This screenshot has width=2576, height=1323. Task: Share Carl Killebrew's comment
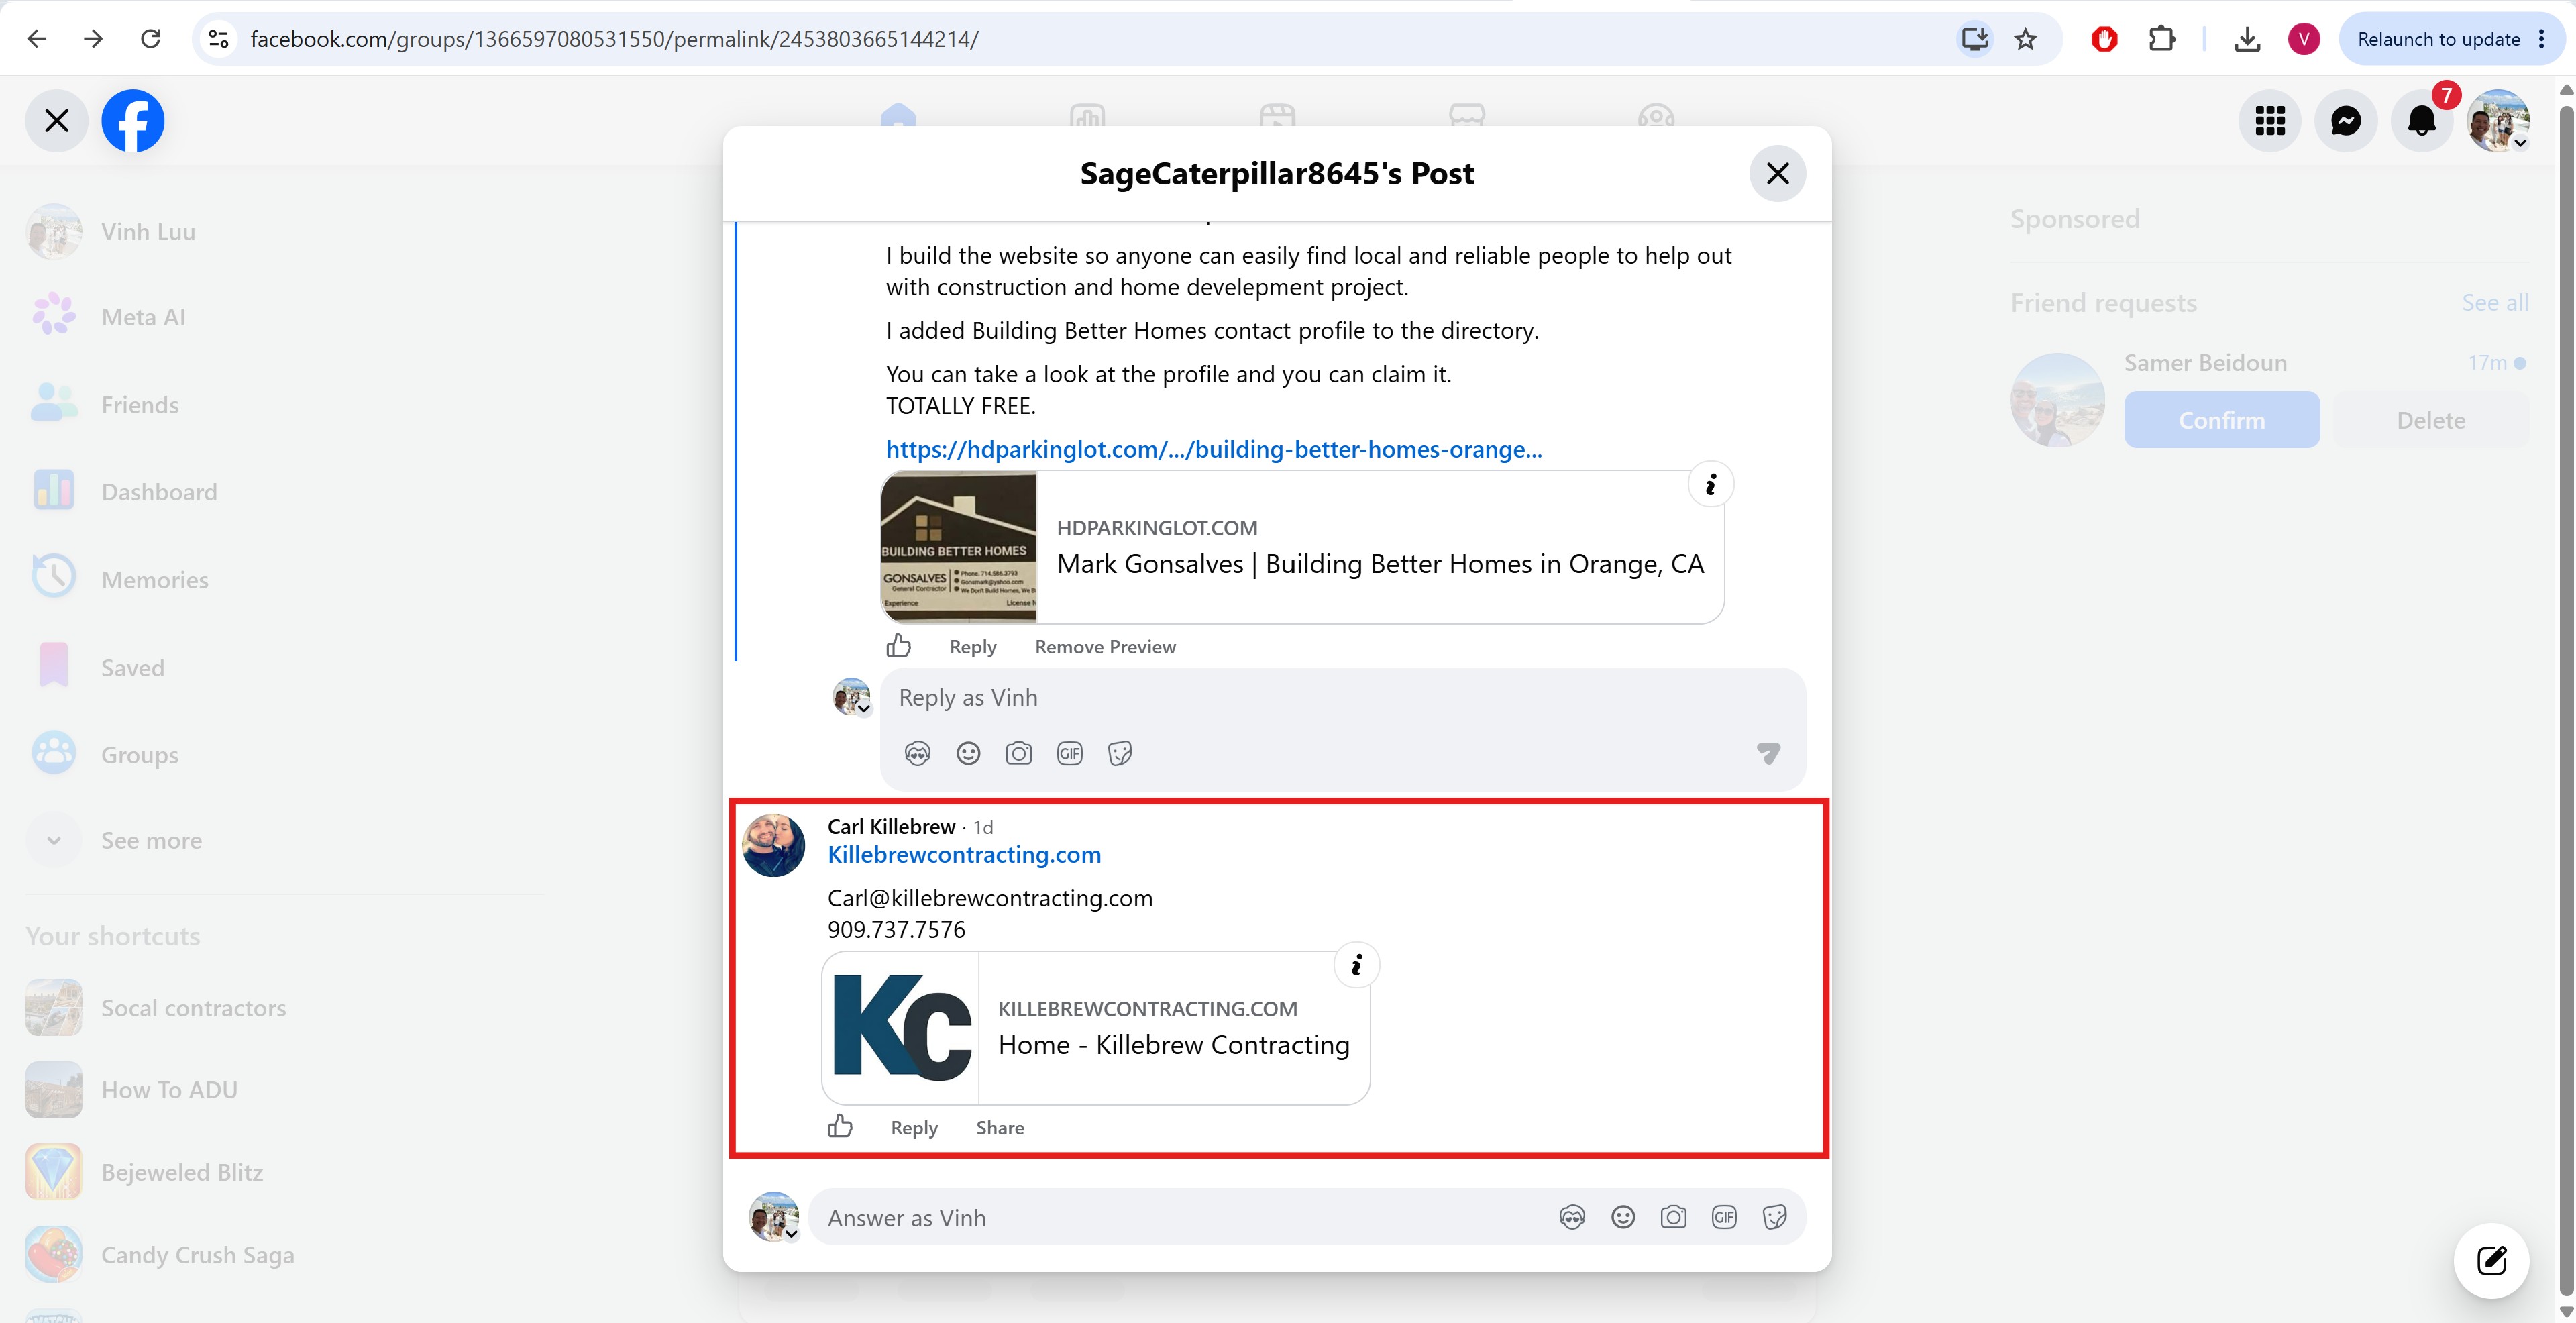[x=1000, y=1128]
